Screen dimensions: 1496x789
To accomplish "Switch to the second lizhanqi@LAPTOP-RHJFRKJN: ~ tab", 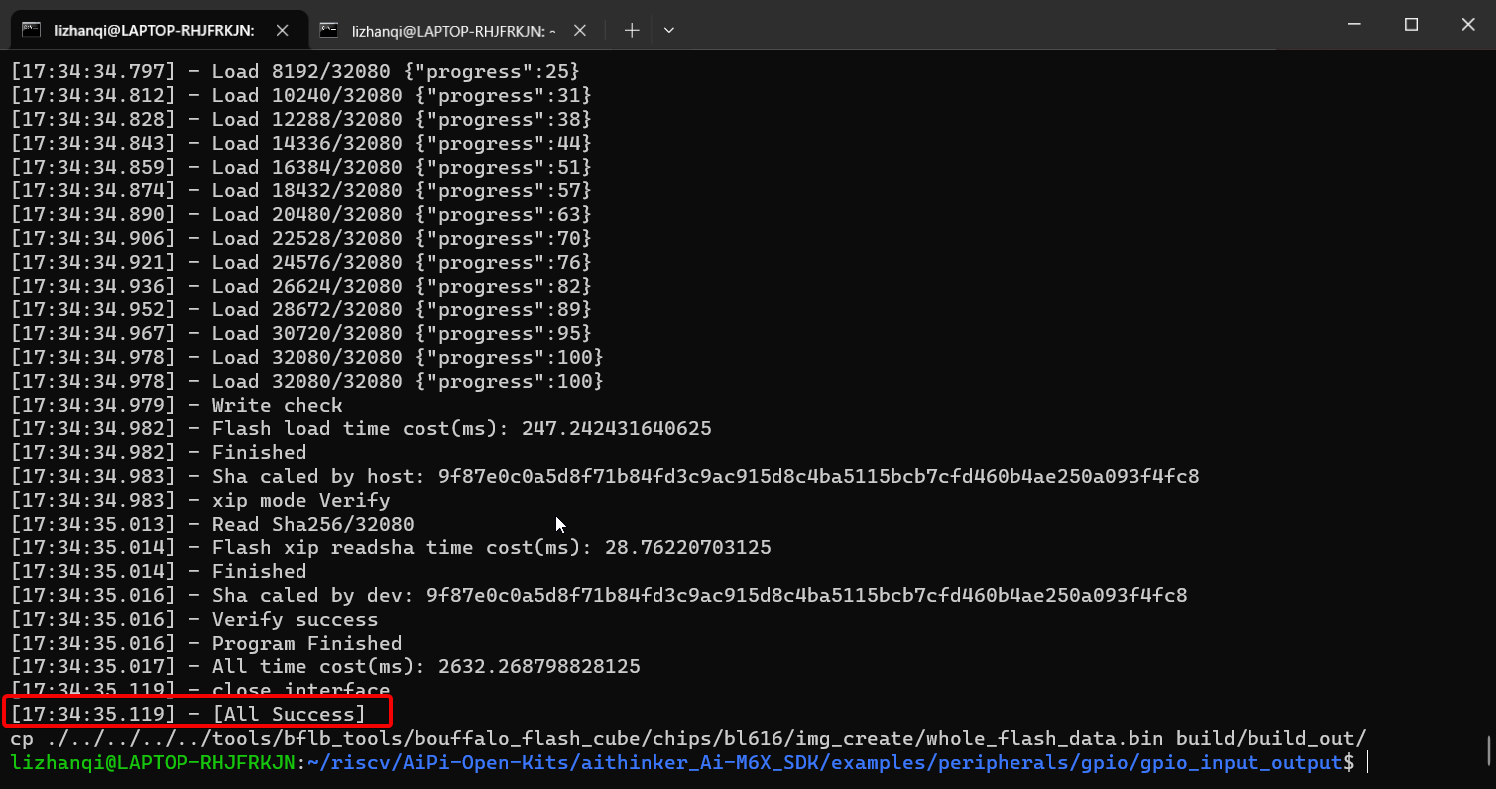I will [453, 30].
